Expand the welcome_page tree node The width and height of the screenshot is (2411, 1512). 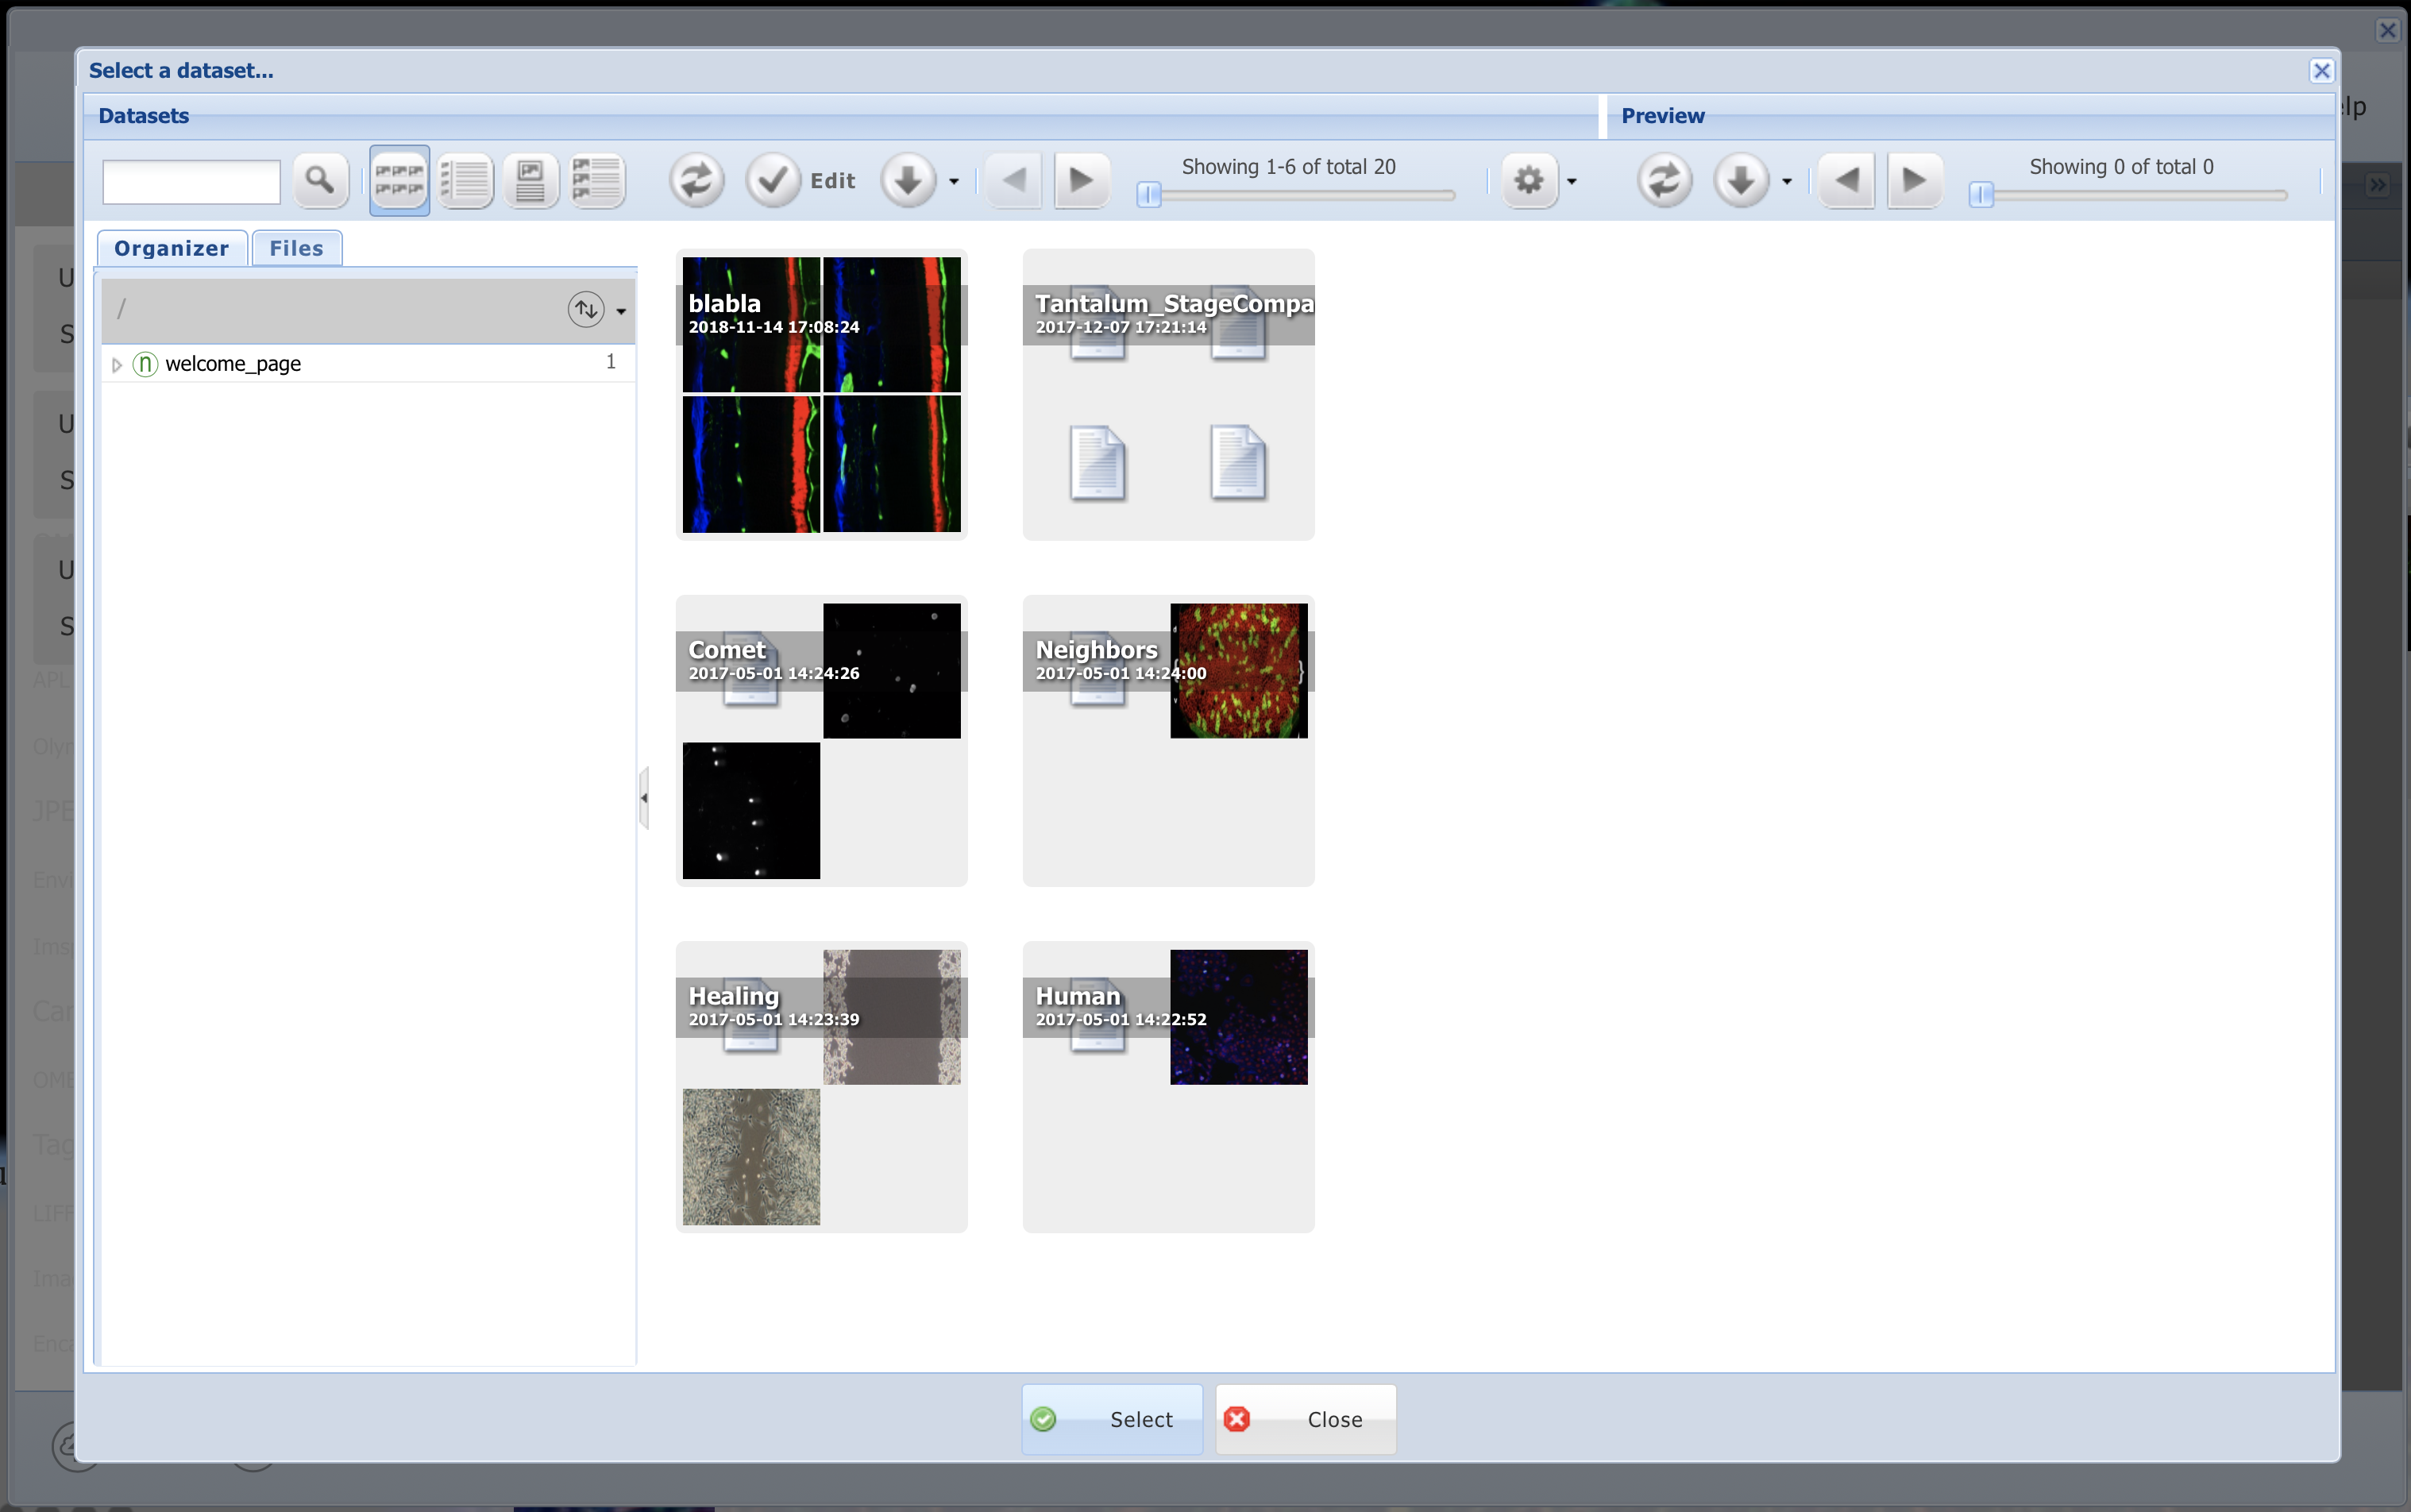[117, 365]
